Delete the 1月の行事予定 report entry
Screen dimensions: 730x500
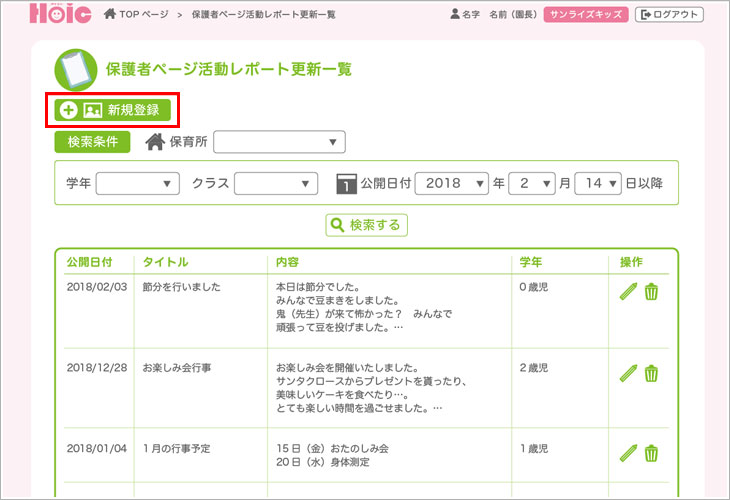point(651,453)
